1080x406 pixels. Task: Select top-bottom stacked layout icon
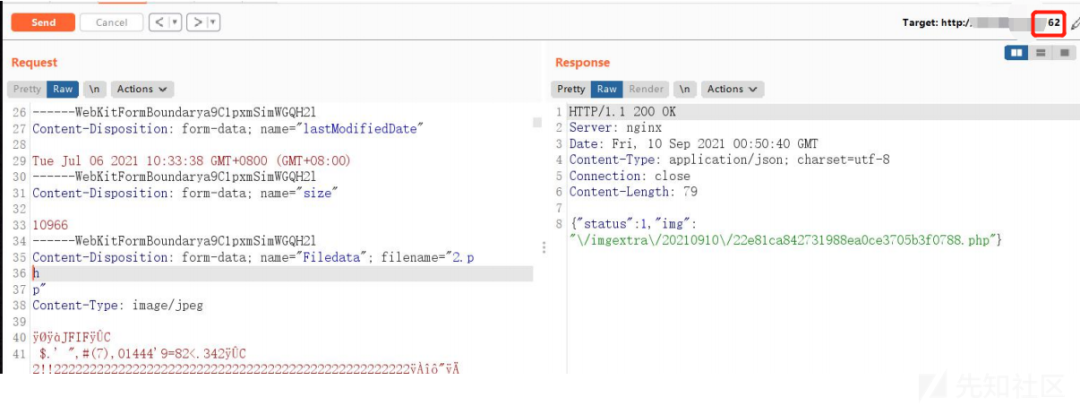pyautogui.click(x=1041, y=52)
